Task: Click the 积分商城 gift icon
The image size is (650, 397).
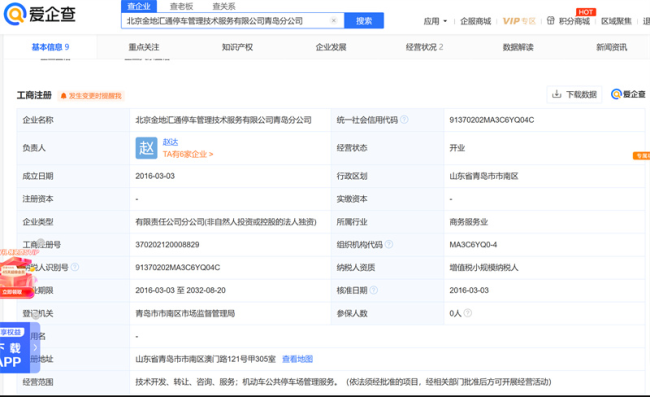Action: point(551,21)
